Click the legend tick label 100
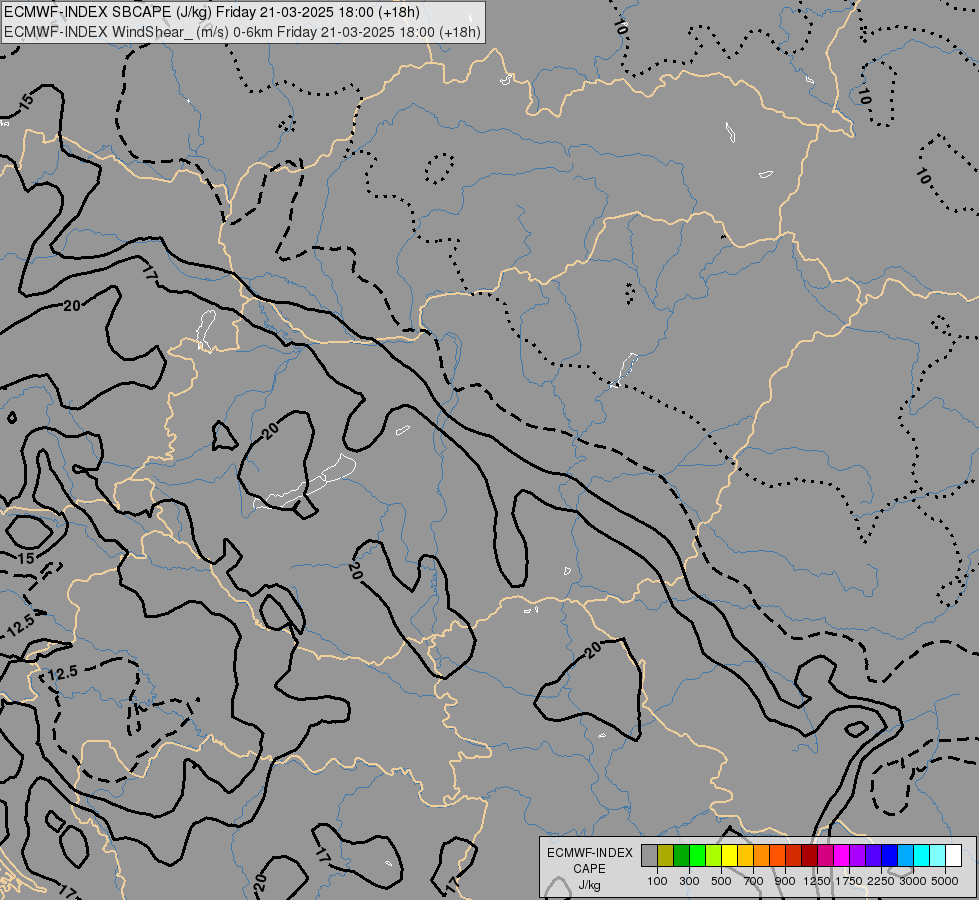Viewport: 979px width, 900px height. pos(657,881)
